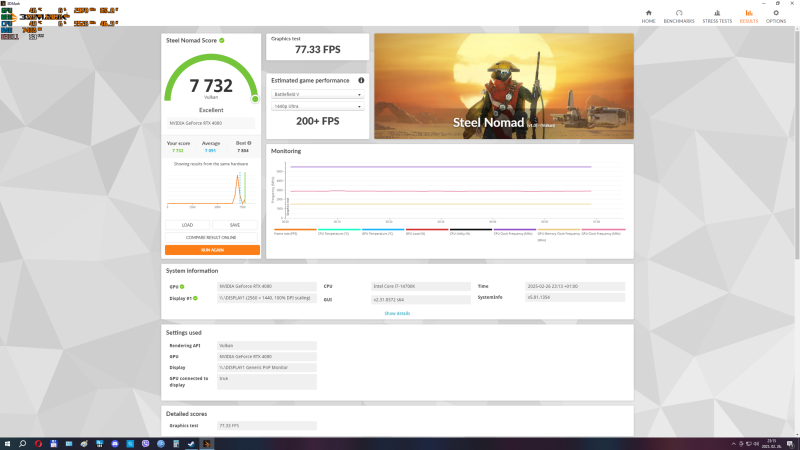Open Windows taskbar search
Screen dimensions: 800x450
tap(22, 443)
